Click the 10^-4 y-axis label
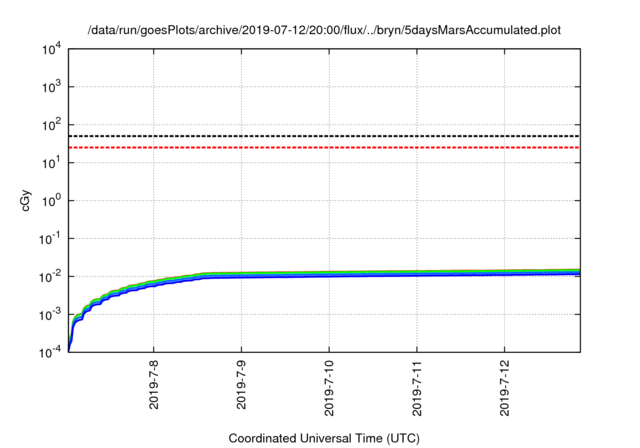This screenshot has height=448, width=640. (x=51, y=352)
